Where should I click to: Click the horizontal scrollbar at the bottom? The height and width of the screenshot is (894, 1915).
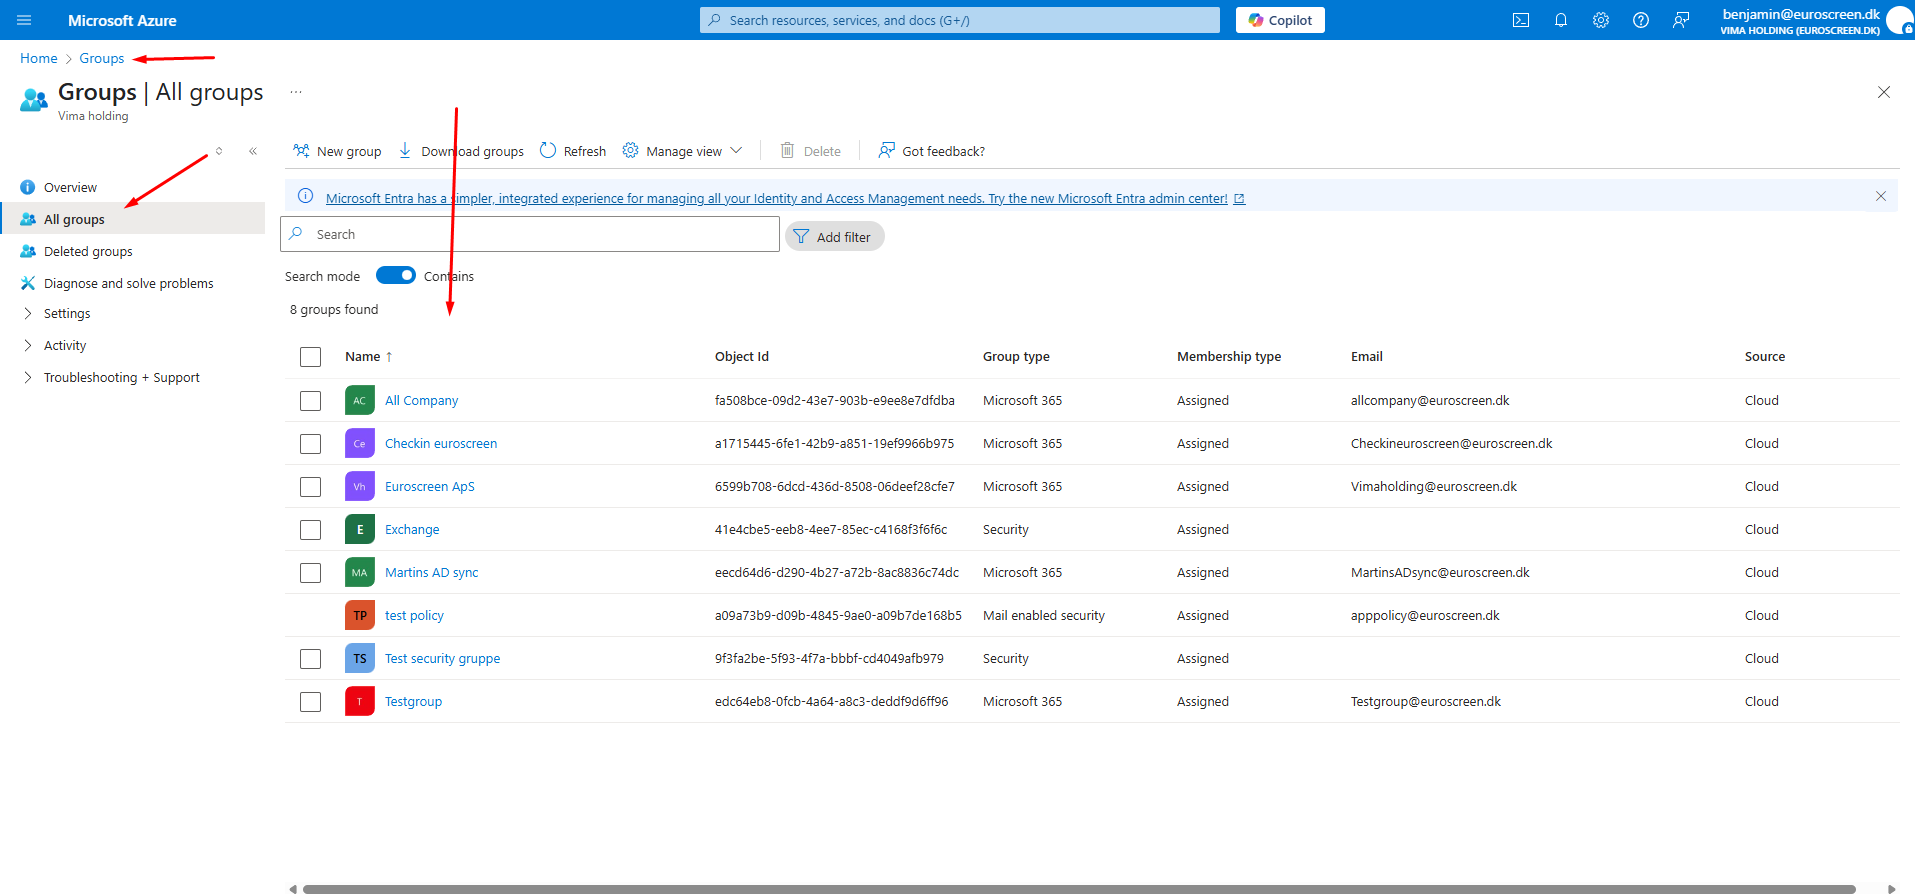1079,888
